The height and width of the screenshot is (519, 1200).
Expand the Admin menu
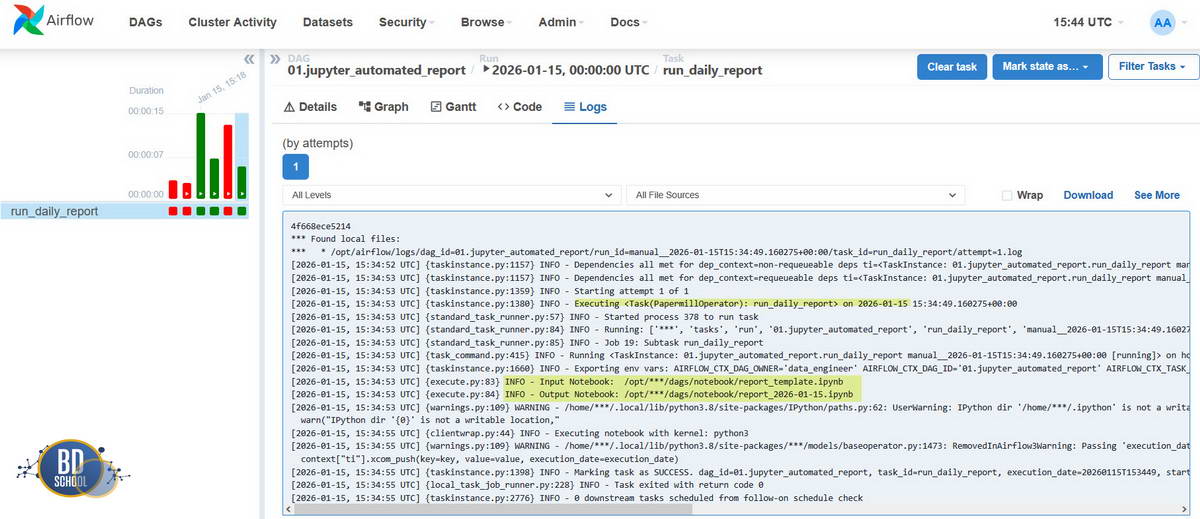561,22
